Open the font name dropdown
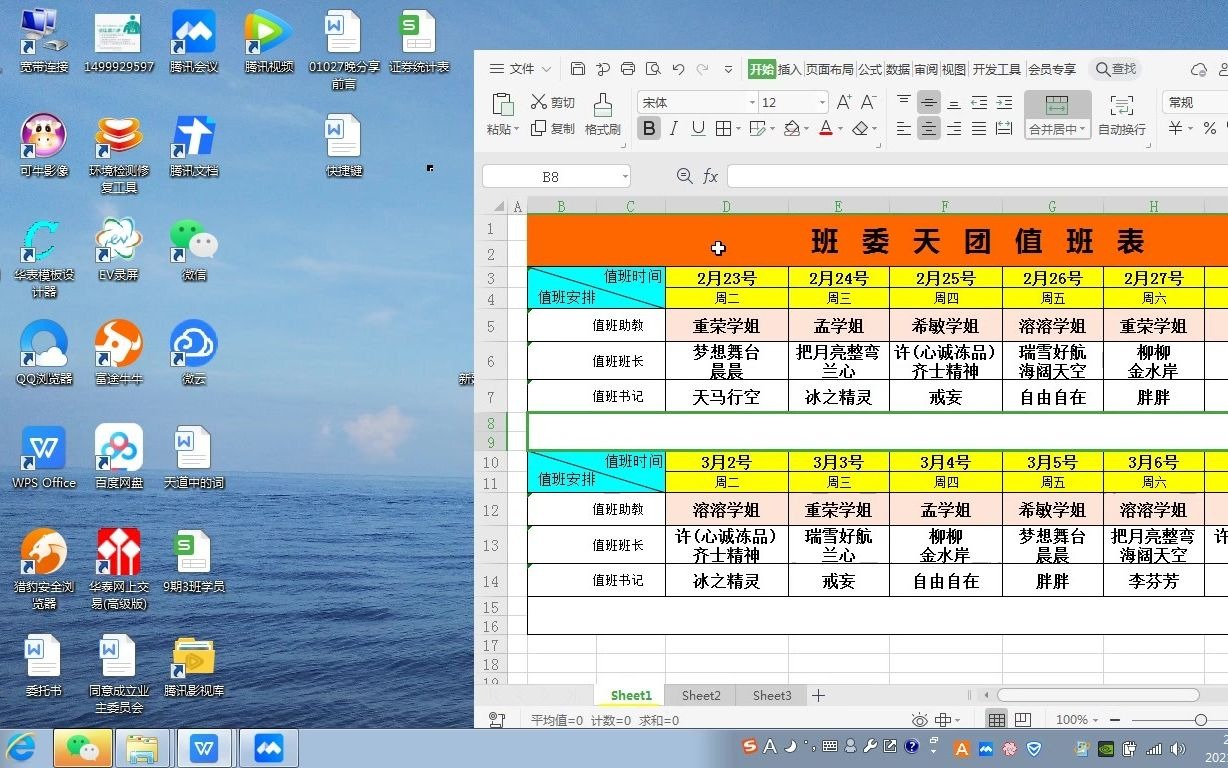1228x768 pixels. coord(751,101)
